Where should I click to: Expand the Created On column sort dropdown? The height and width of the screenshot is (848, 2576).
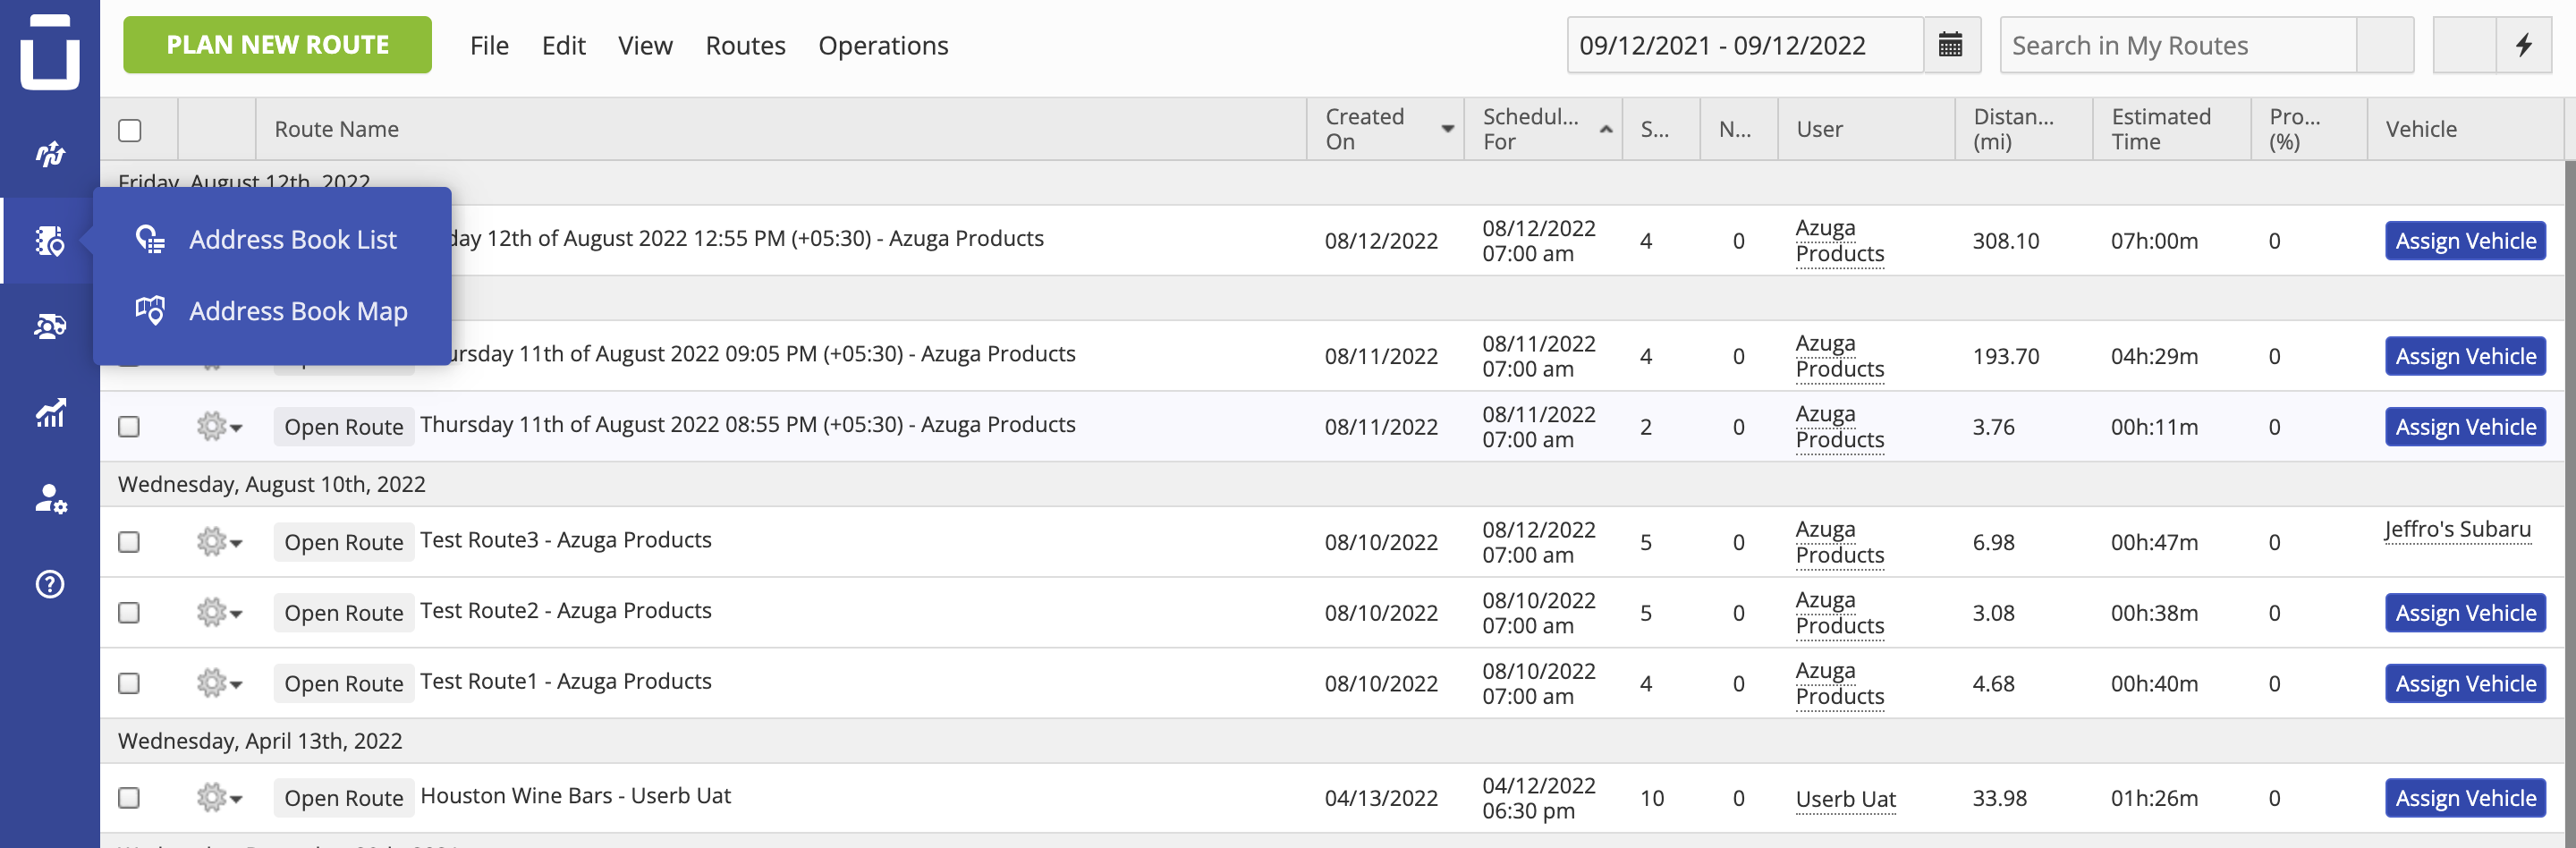click(x=1447, y=128)
